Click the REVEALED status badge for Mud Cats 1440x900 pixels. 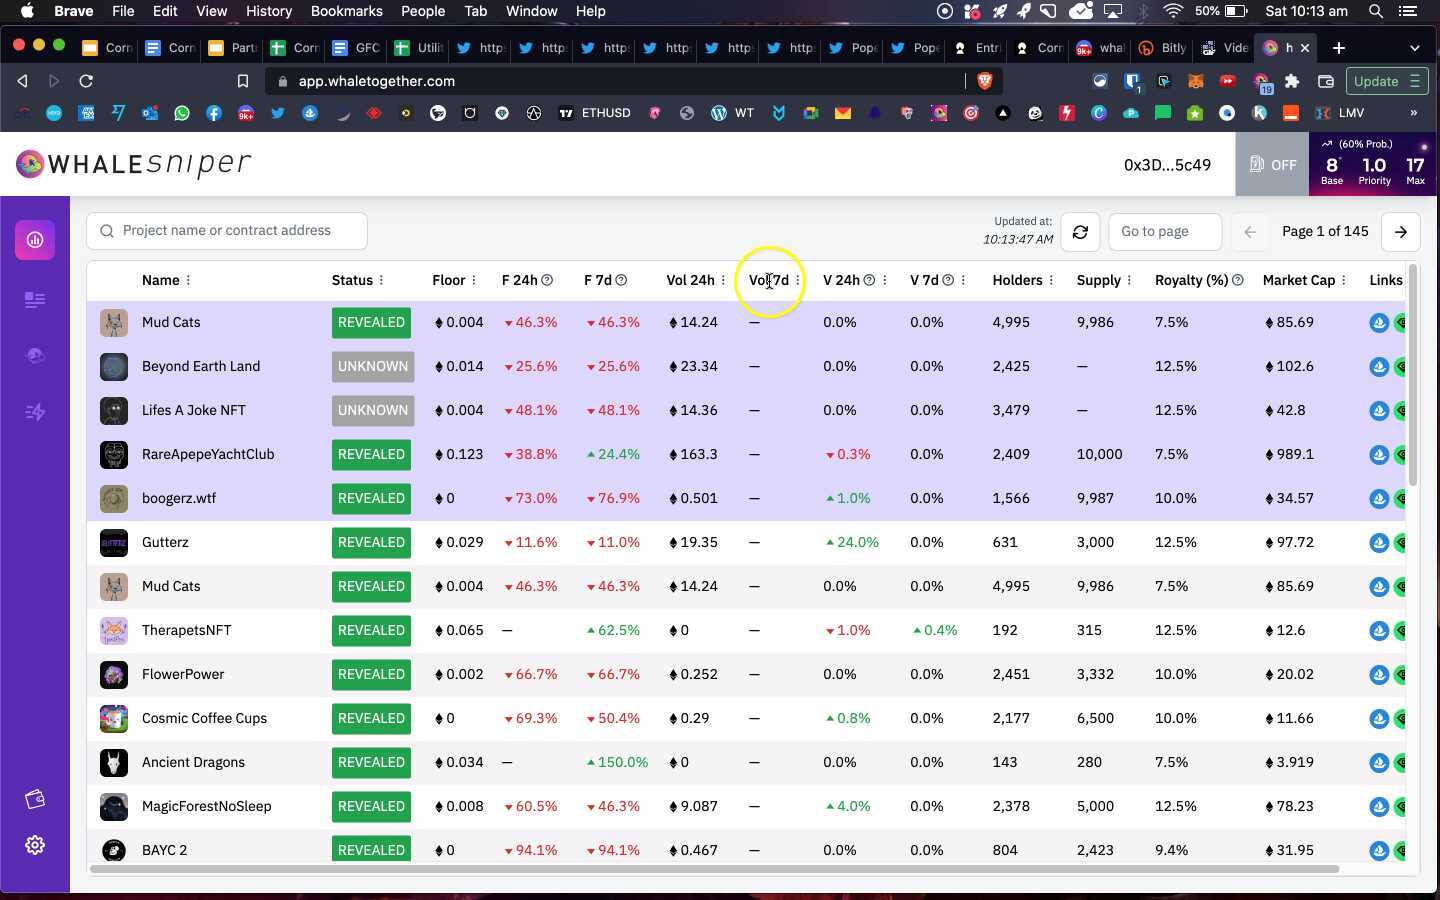tap(371, 322)
